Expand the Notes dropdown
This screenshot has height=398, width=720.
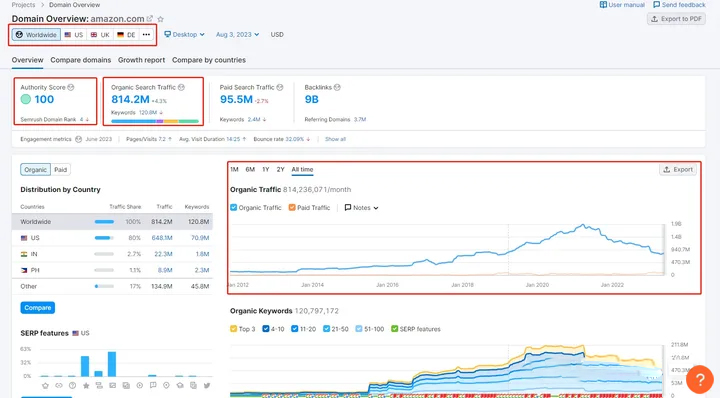(361, 207)
